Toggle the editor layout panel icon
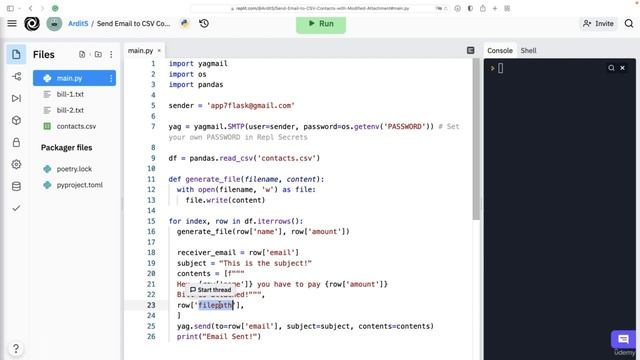Viewport: 640px width, 360px height. [470, 50]
